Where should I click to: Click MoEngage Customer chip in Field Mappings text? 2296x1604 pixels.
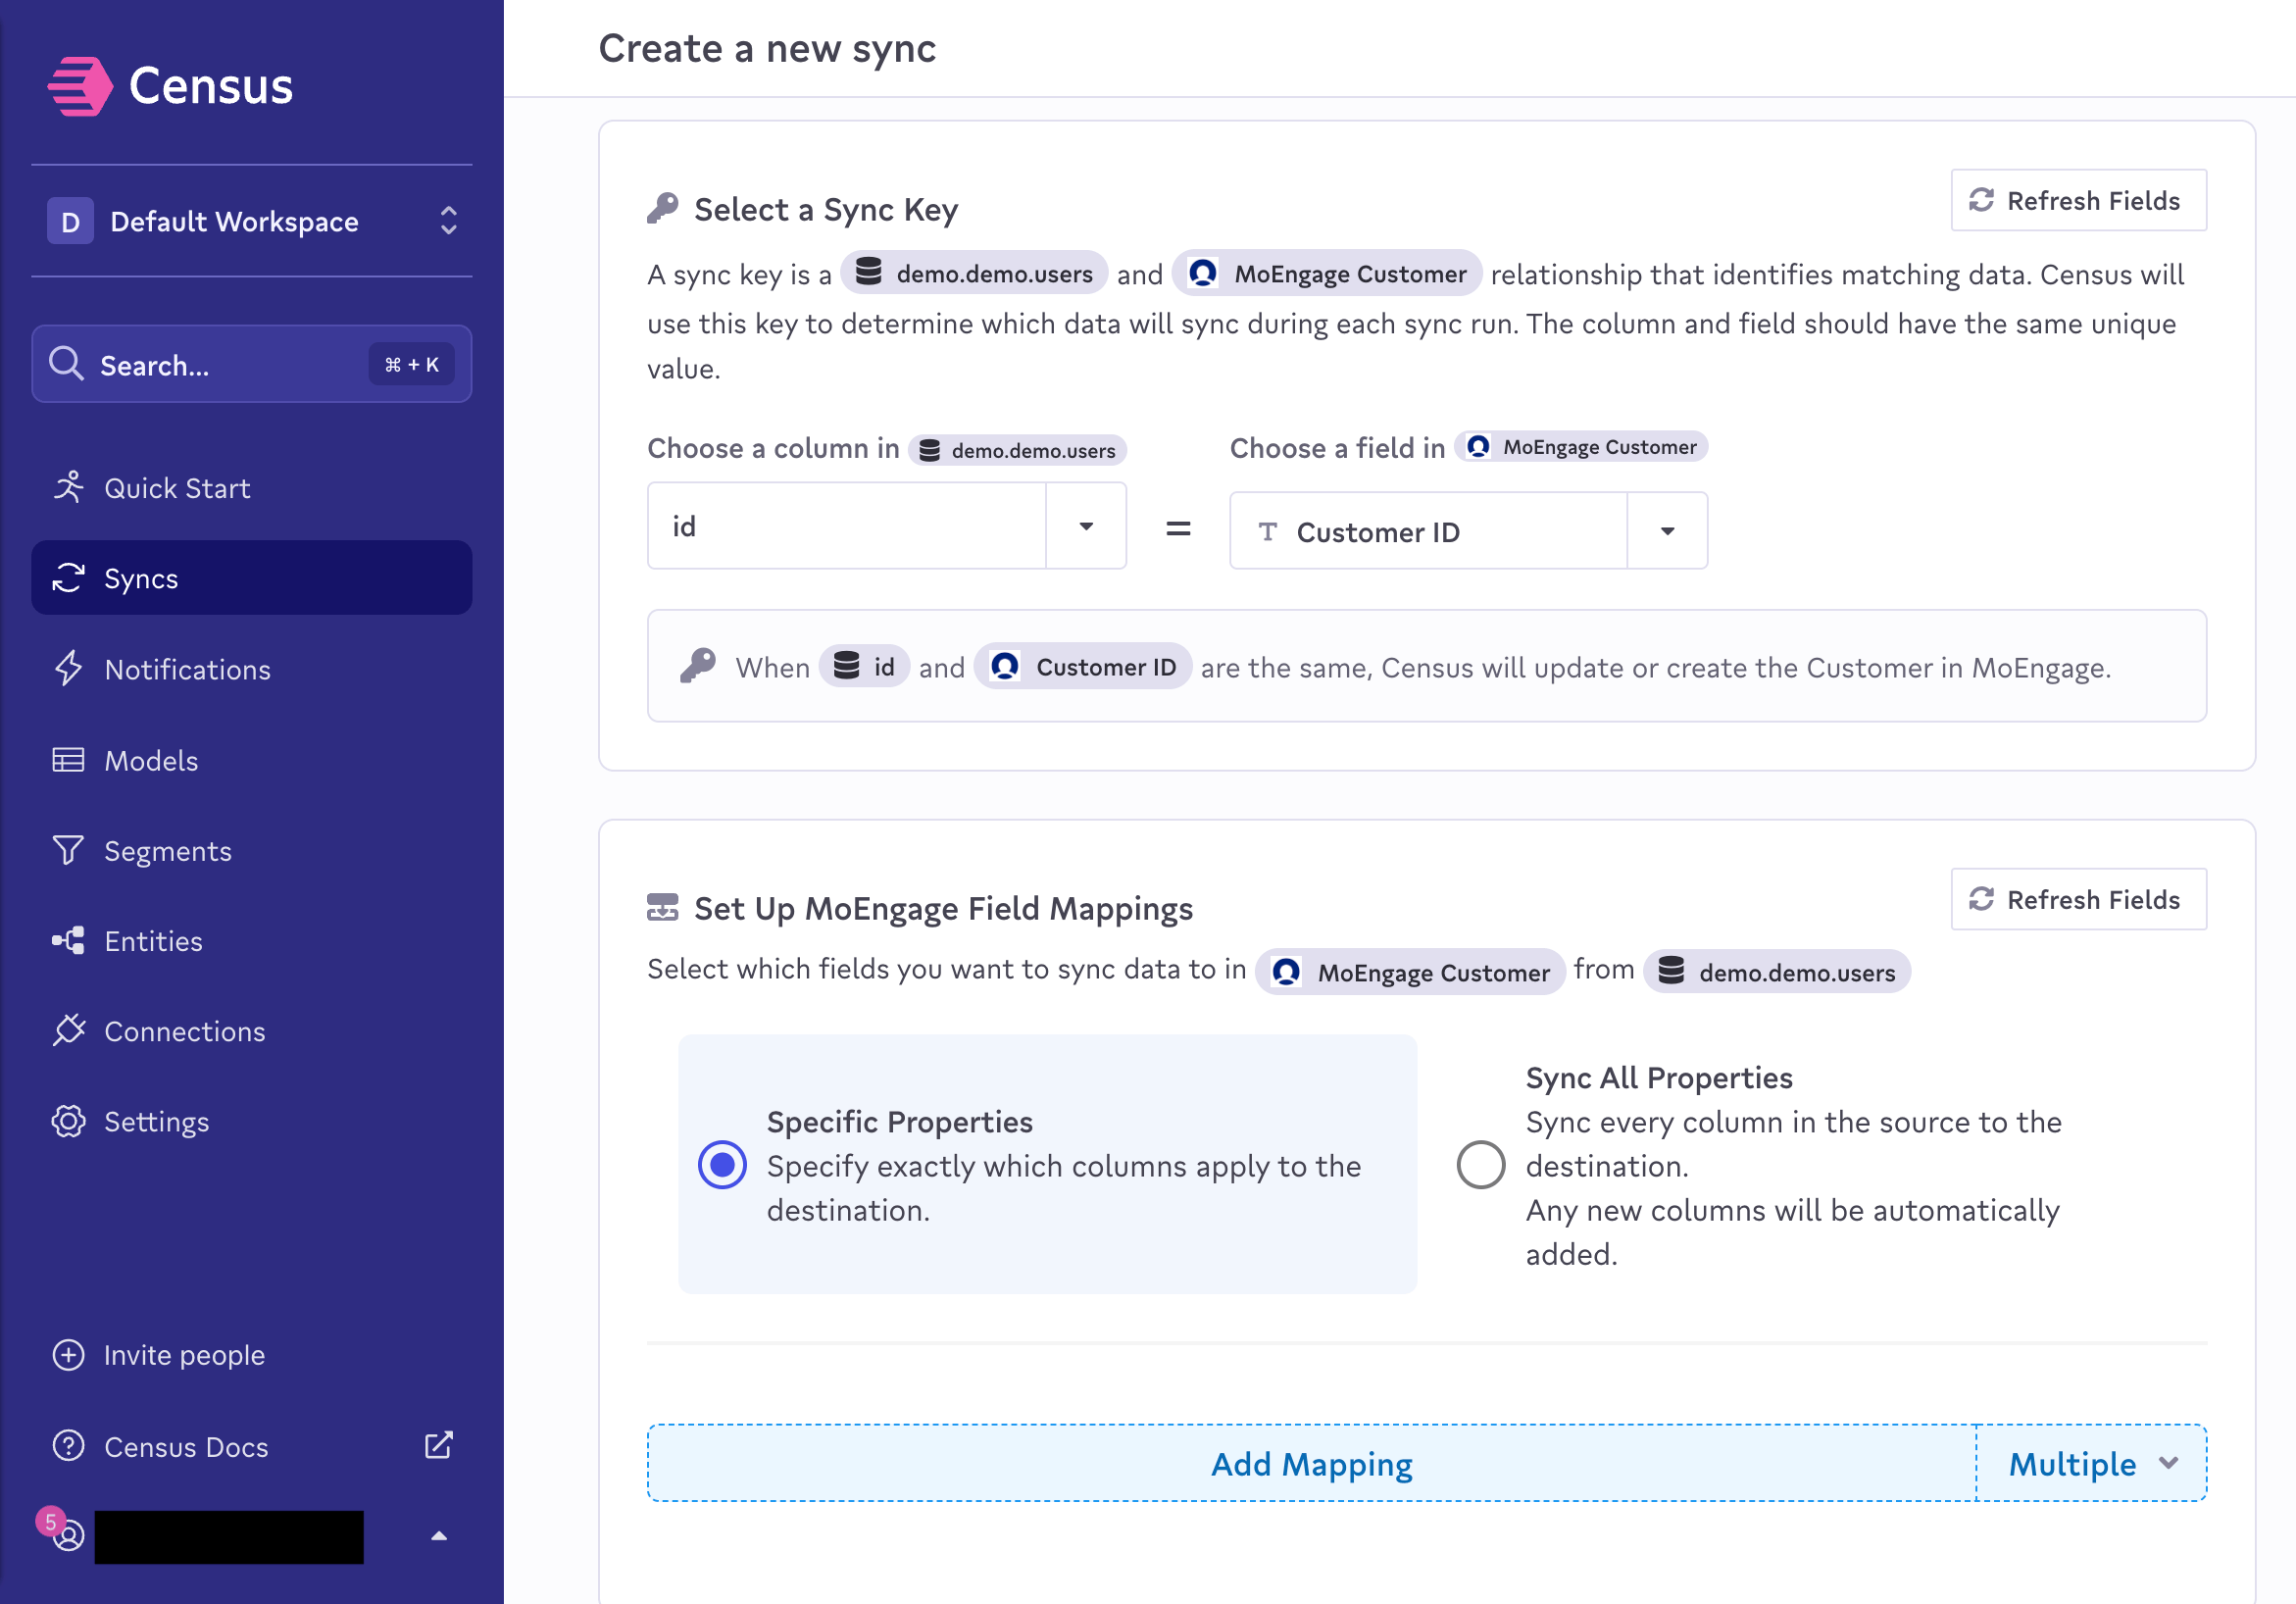click(1410, 971)
